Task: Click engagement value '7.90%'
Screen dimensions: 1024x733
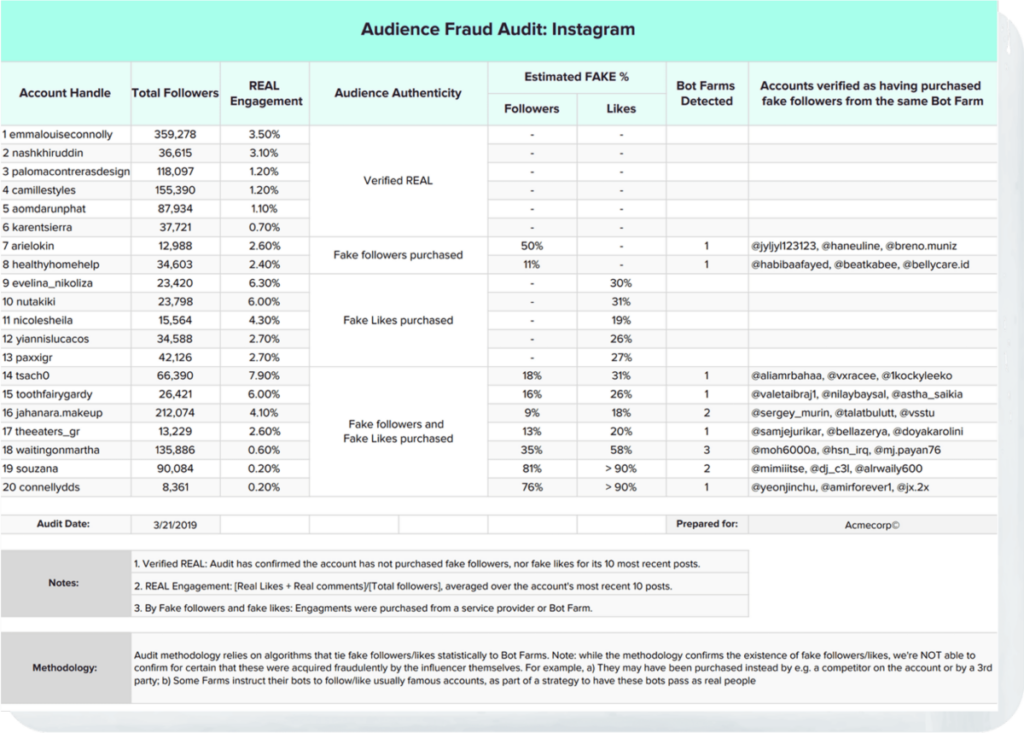Action: [x=265, y=376]
